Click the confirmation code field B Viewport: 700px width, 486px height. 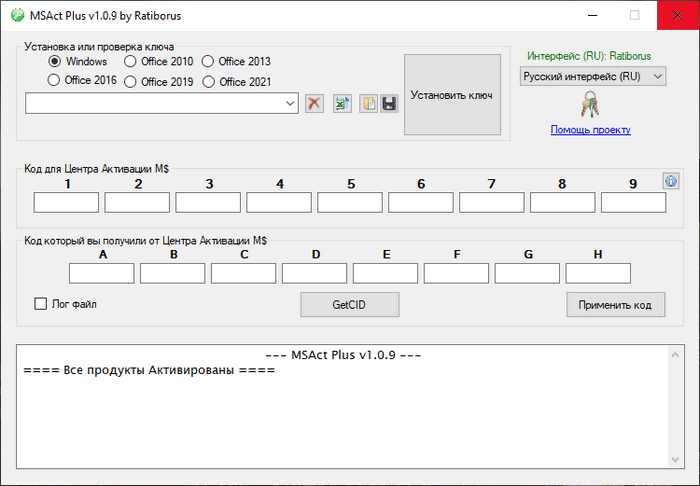click(173, 274)
